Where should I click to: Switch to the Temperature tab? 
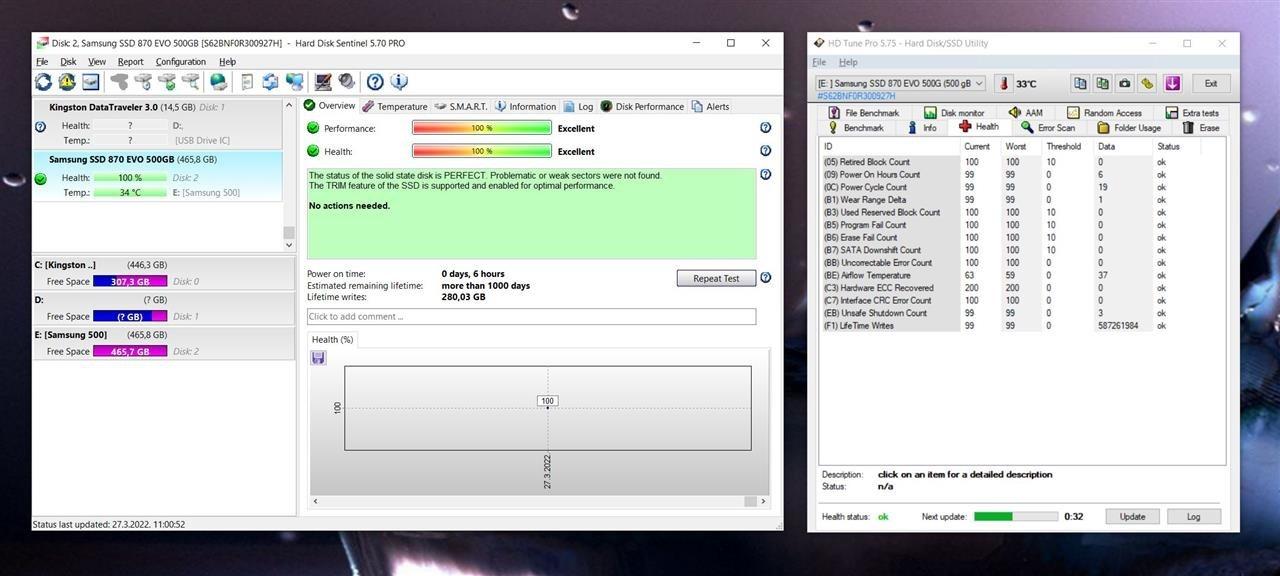[x=394, y=106]
